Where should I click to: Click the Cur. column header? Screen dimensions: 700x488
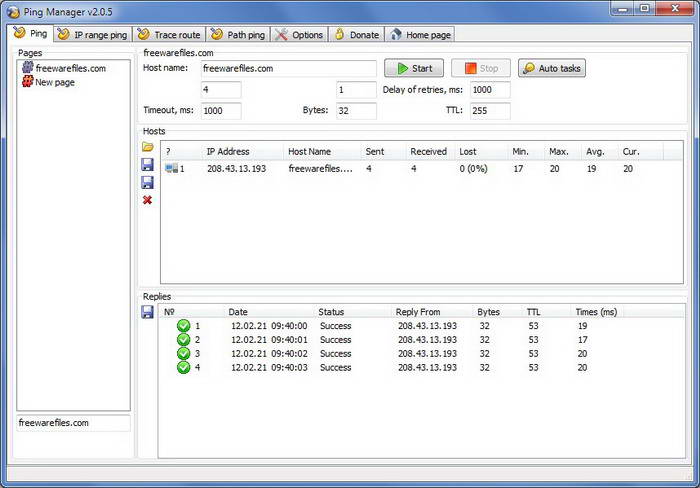pyautogui.click(x=641, y=151)
